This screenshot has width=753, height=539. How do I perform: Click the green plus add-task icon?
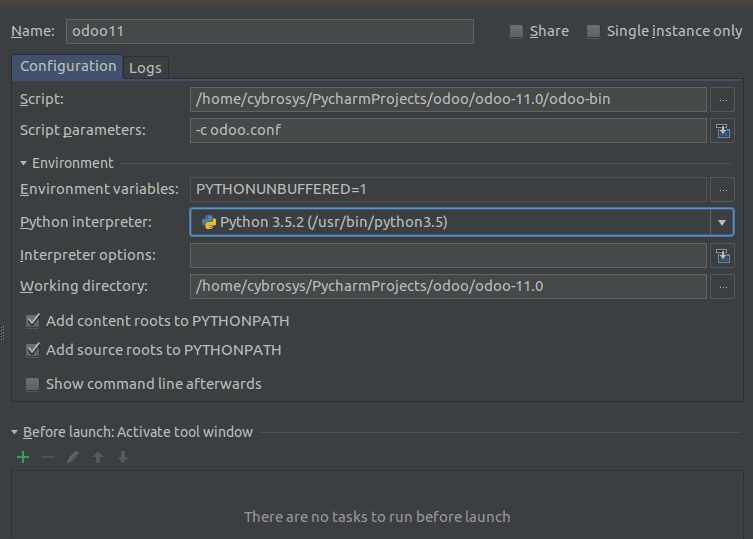[23, 457]
